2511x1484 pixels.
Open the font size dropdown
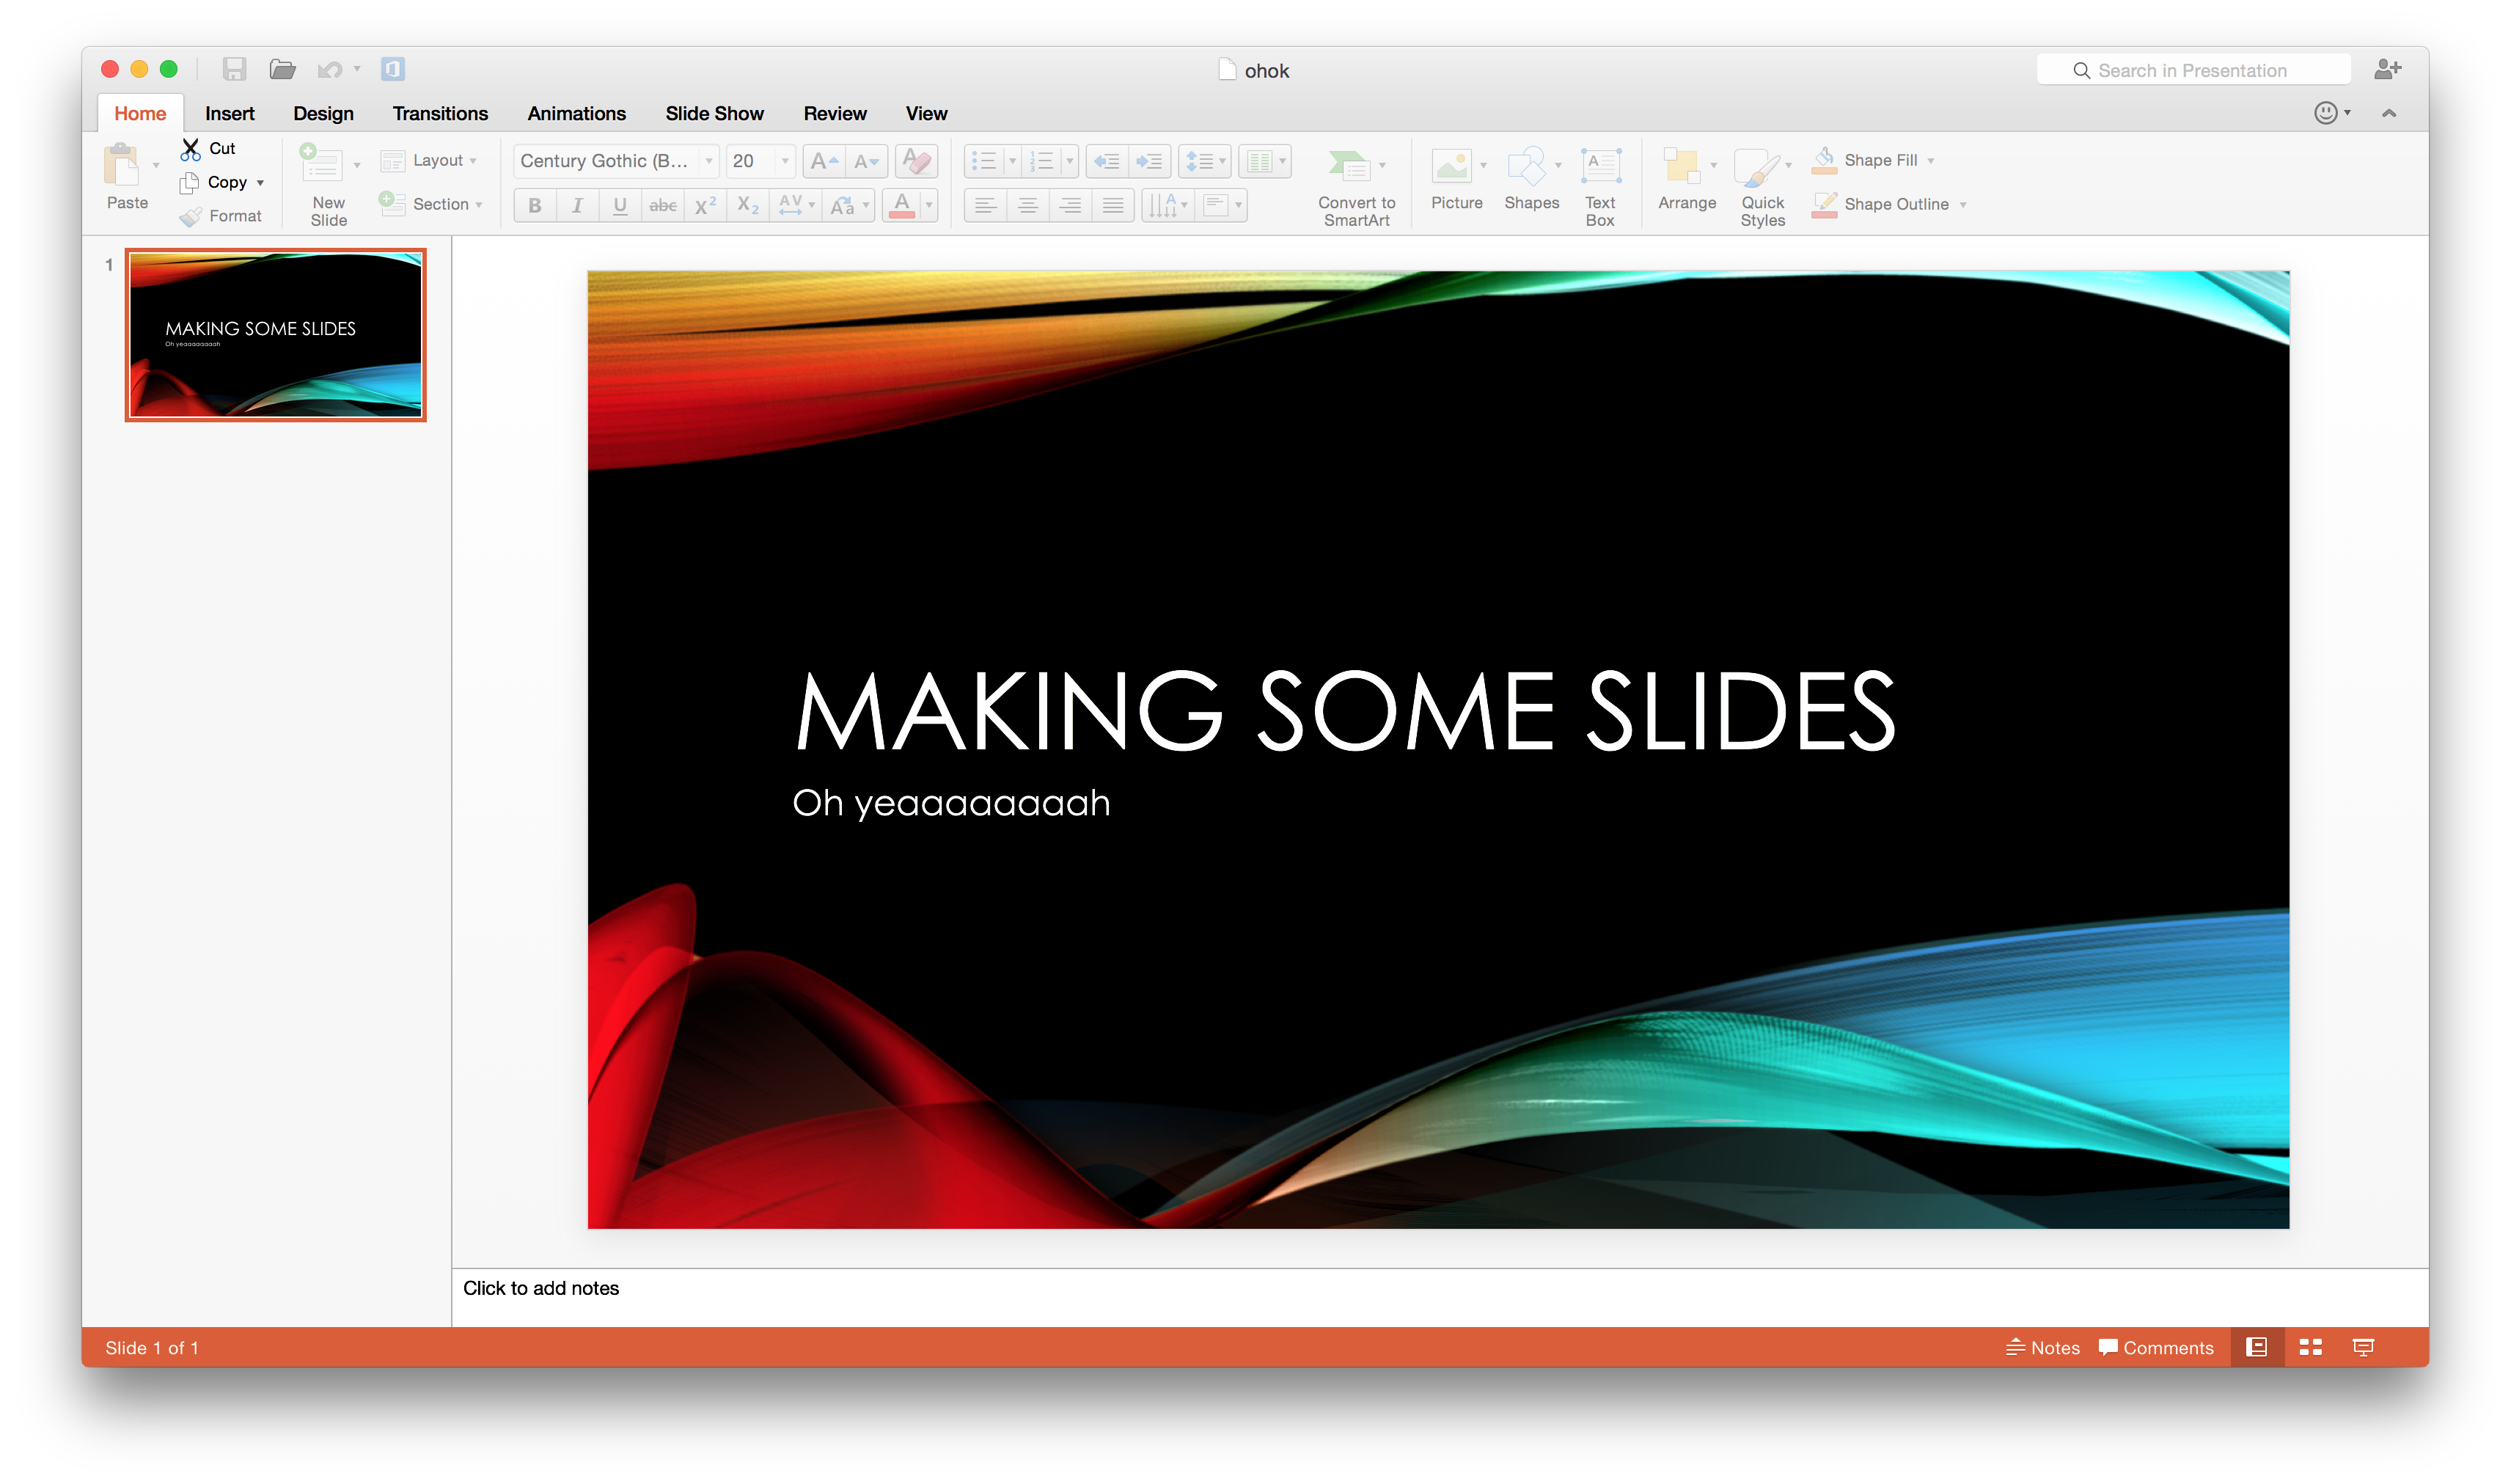coord(785,161)
